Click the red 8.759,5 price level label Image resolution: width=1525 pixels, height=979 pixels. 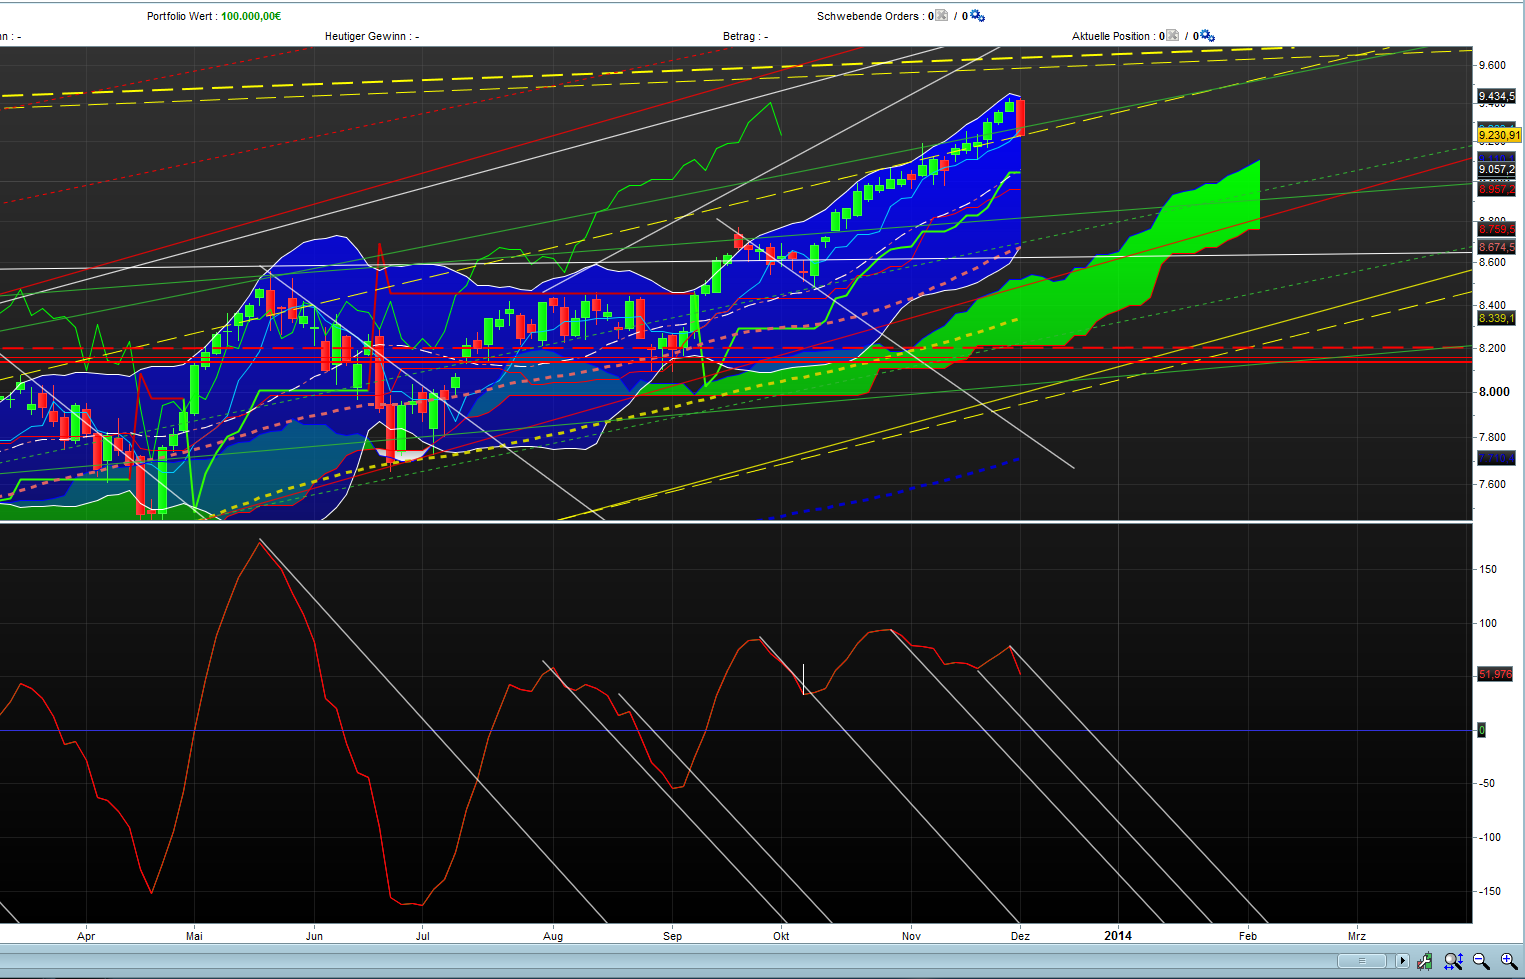tap(1496, 229)
